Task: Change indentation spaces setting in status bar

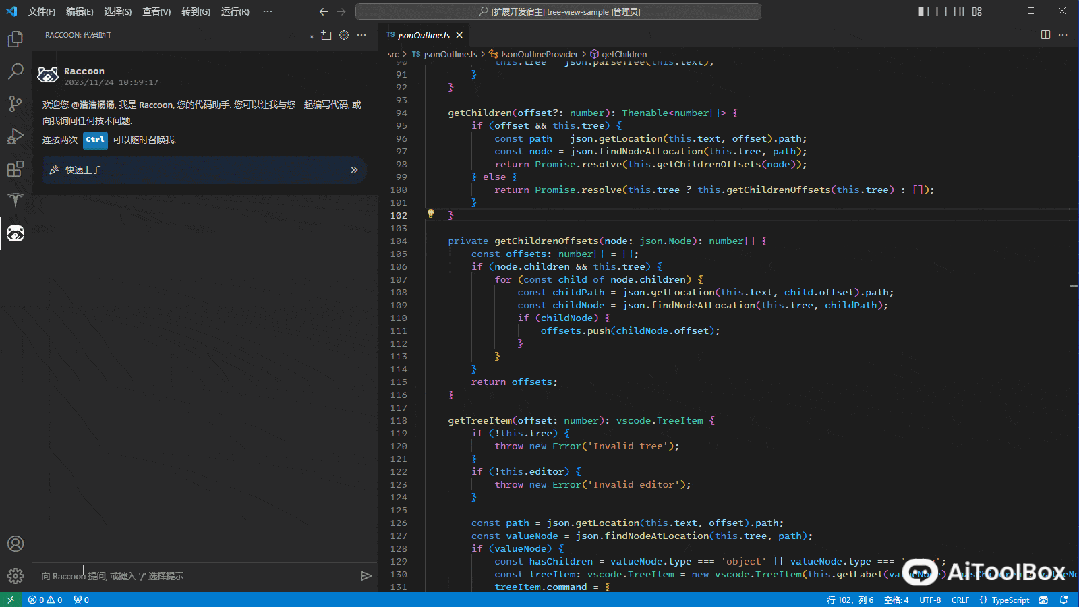Action: 896,600
